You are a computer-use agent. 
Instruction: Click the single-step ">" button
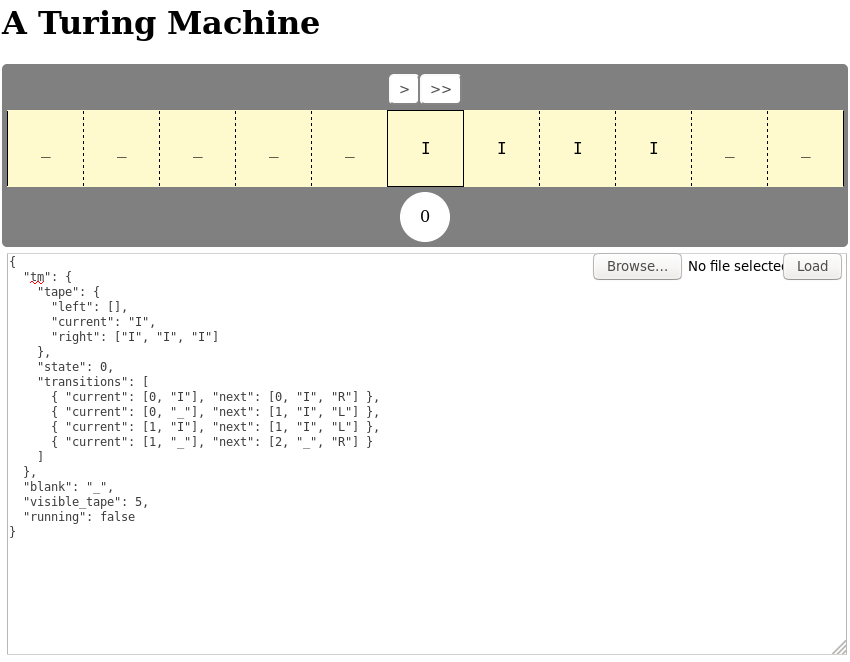point(403,88)
